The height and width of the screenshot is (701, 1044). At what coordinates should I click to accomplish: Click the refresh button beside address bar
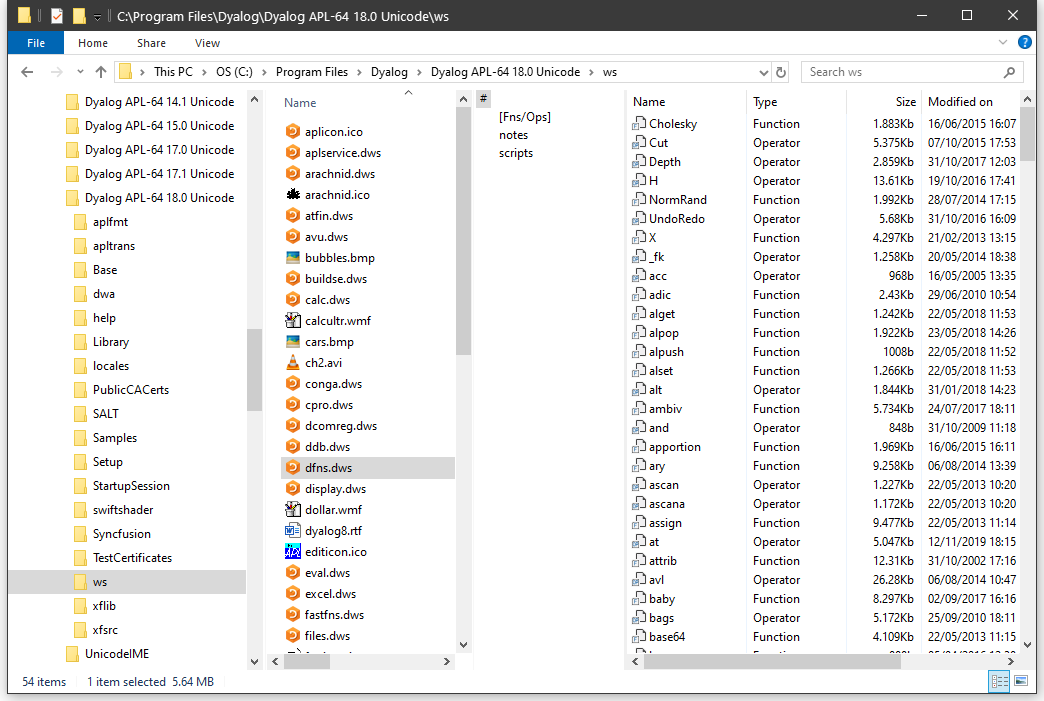coord(781,72)
